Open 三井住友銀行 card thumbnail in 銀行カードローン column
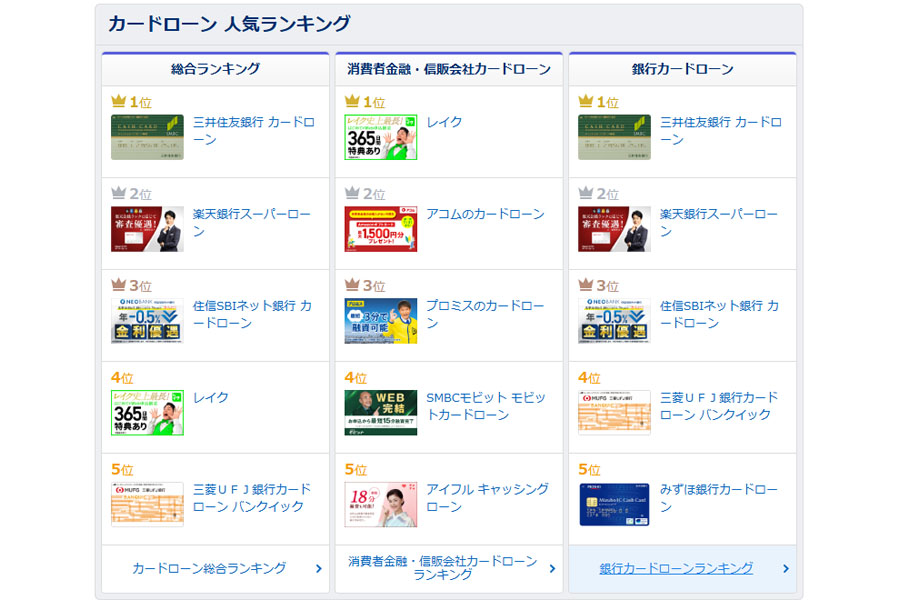 (615, 137)
